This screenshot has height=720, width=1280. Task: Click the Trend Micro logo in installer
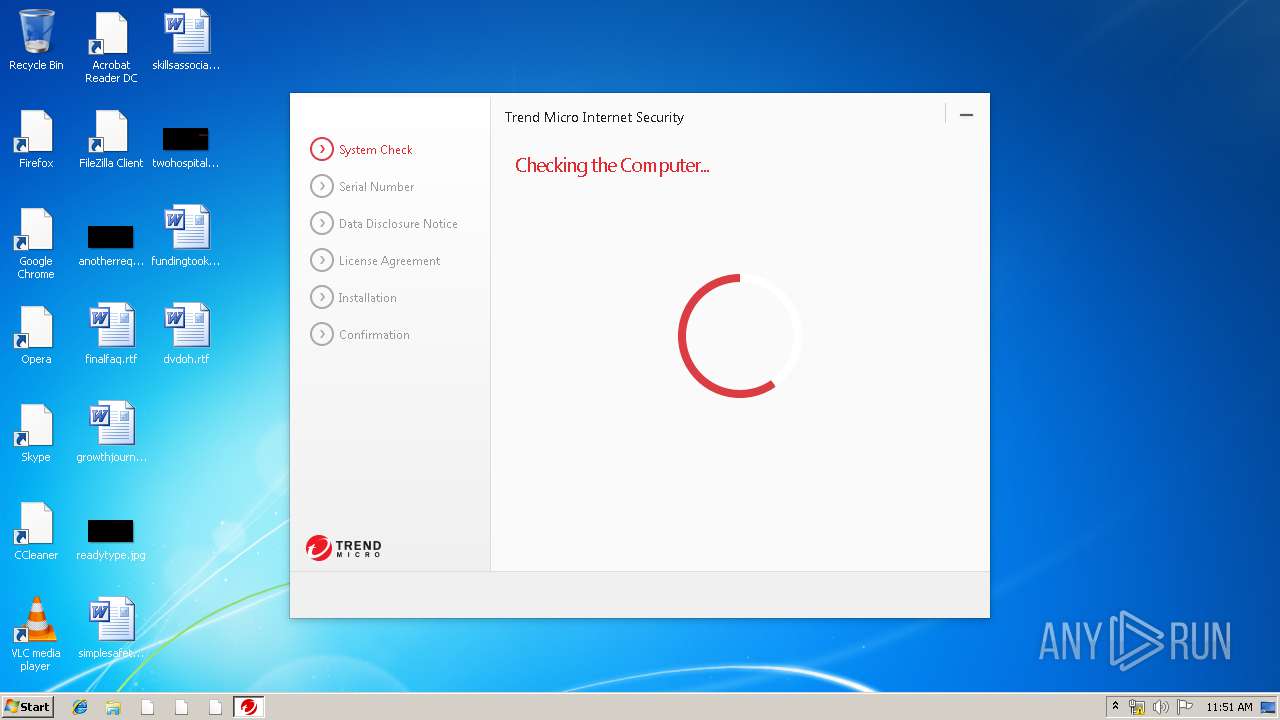pyautogui.click(x=344, y=547)
